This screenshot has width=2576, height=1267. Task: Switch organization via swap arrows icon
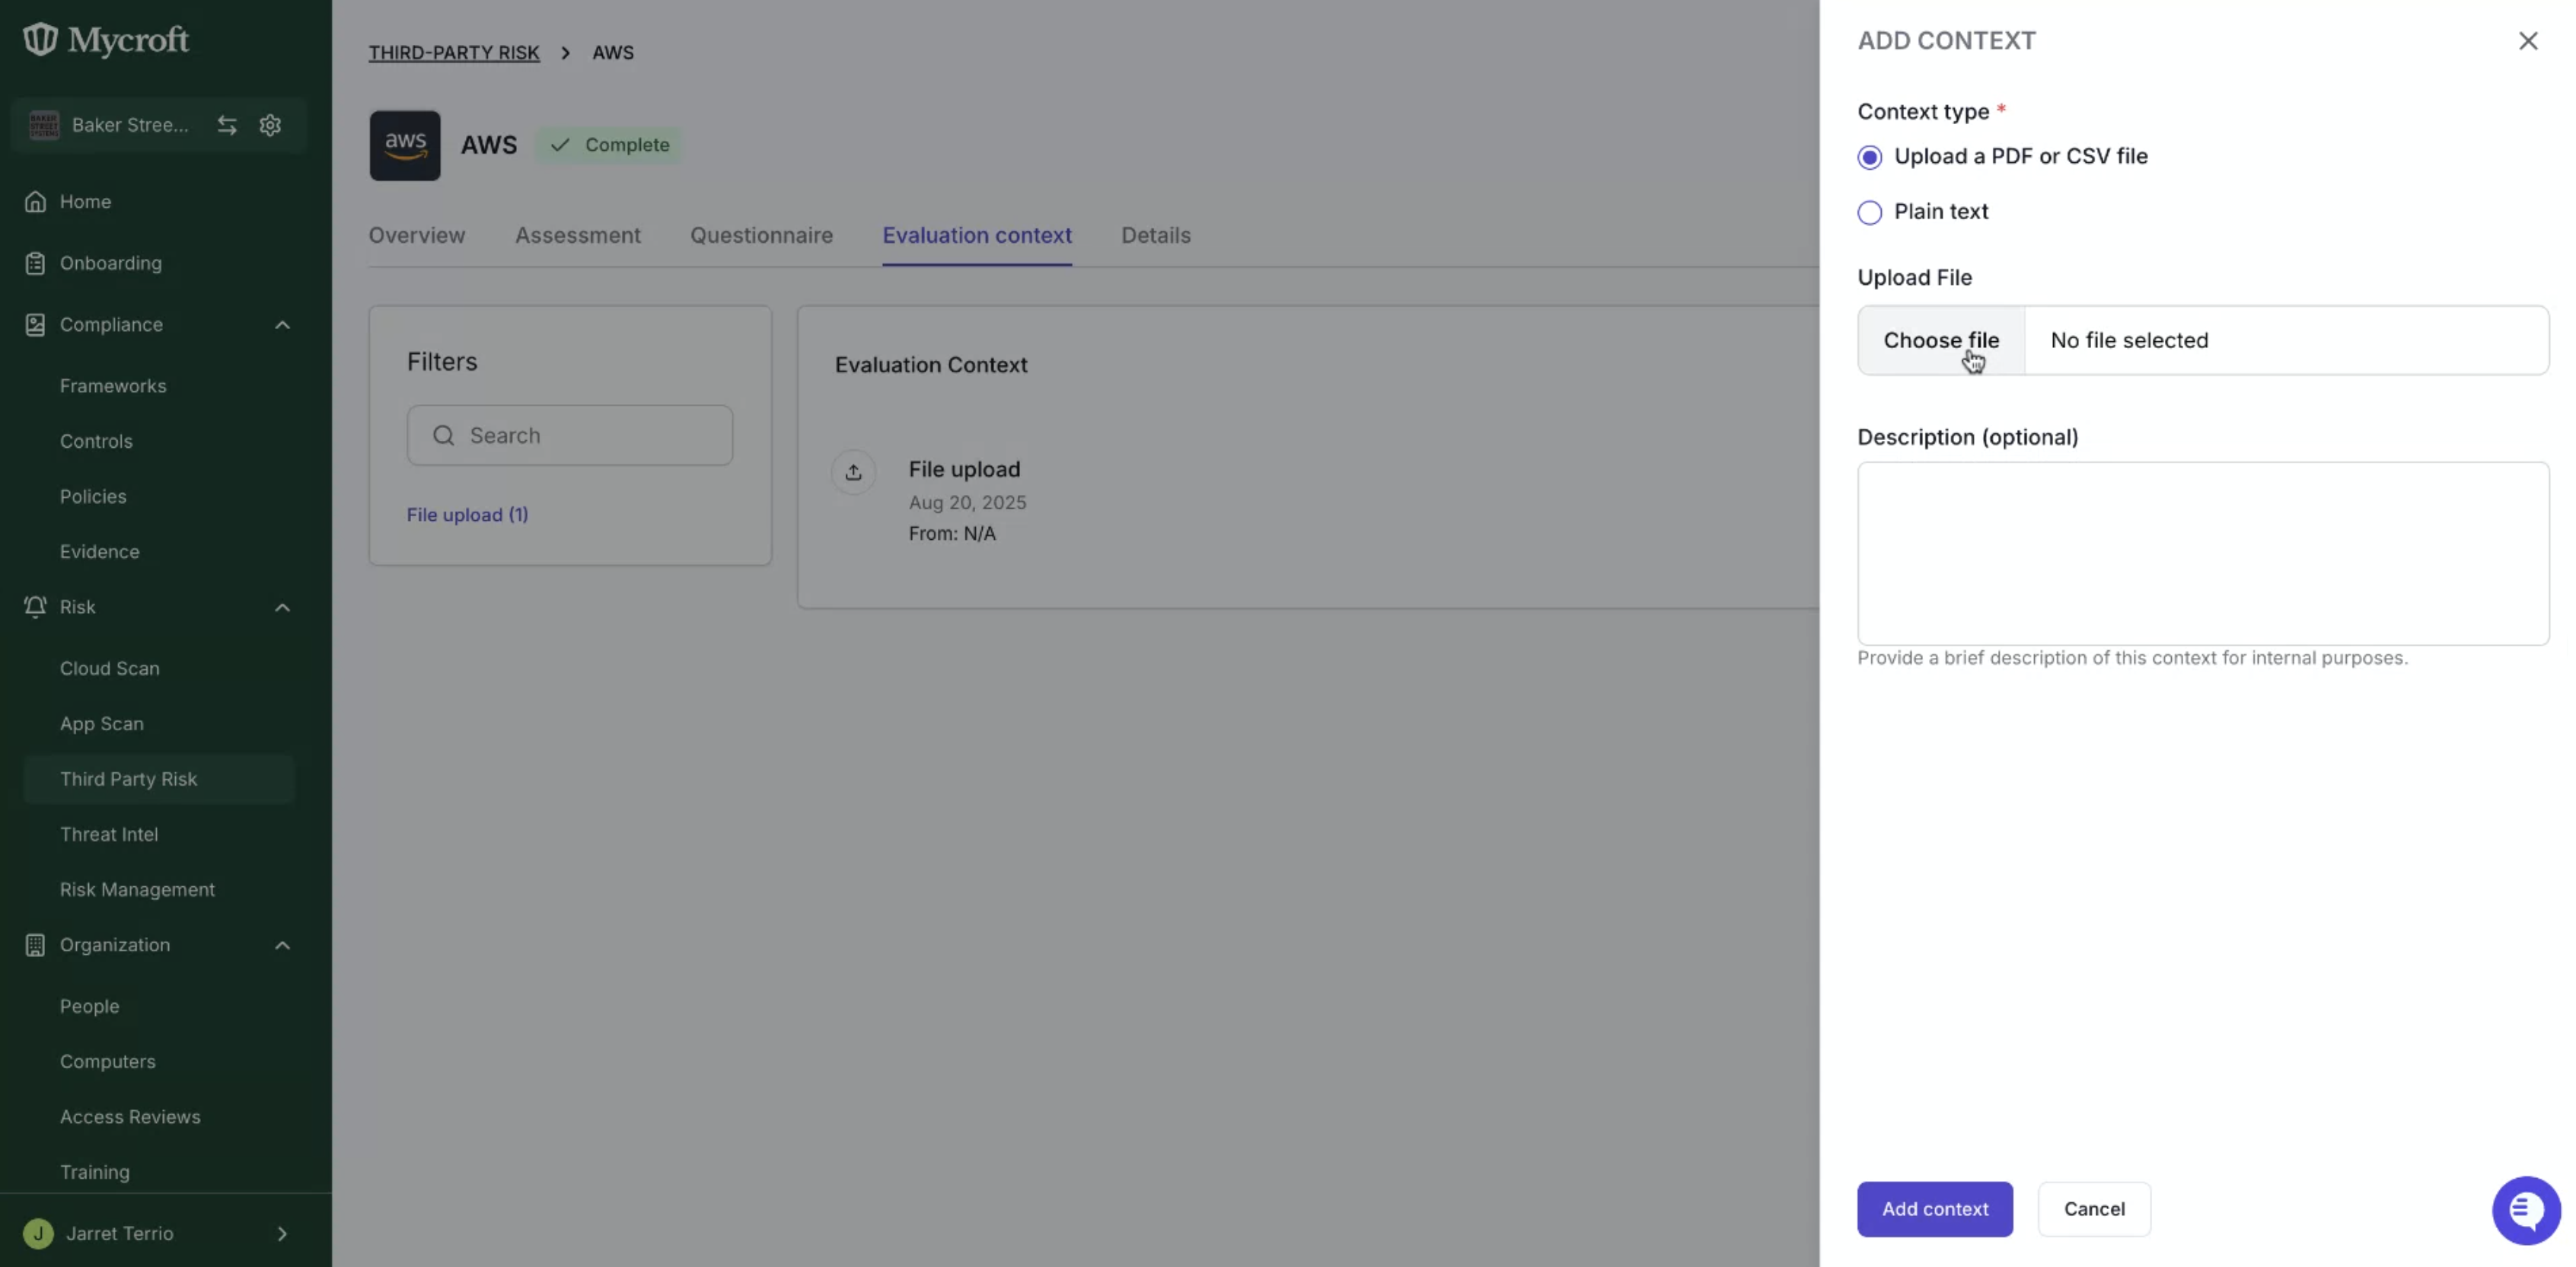227,125
